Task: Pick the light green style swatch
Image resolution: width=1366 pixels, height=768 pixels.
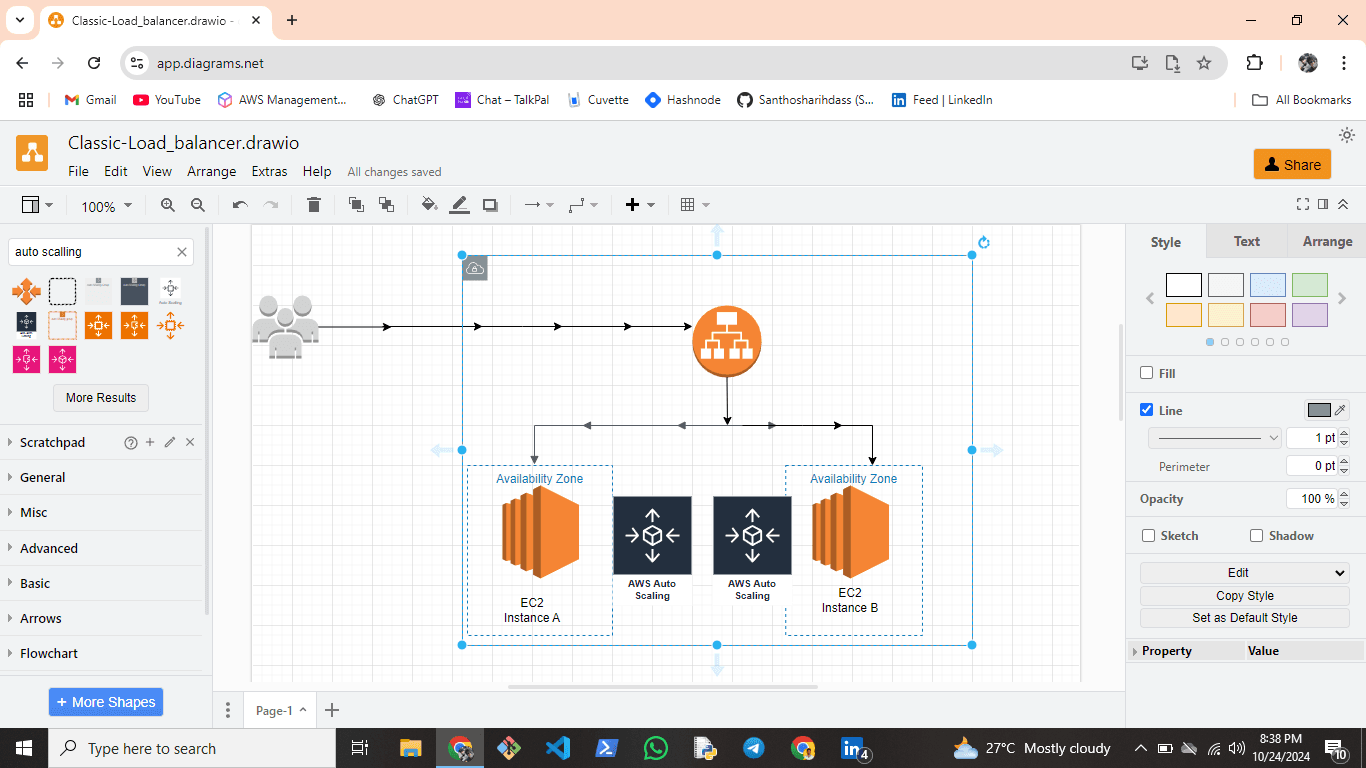Action: point(1309,285)
